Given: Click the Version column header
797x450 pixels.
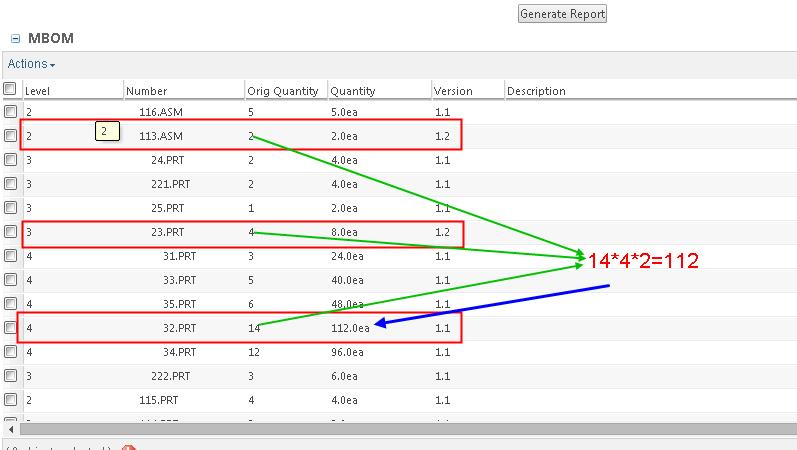Looking at the screenshot, I should click(453, 91).
